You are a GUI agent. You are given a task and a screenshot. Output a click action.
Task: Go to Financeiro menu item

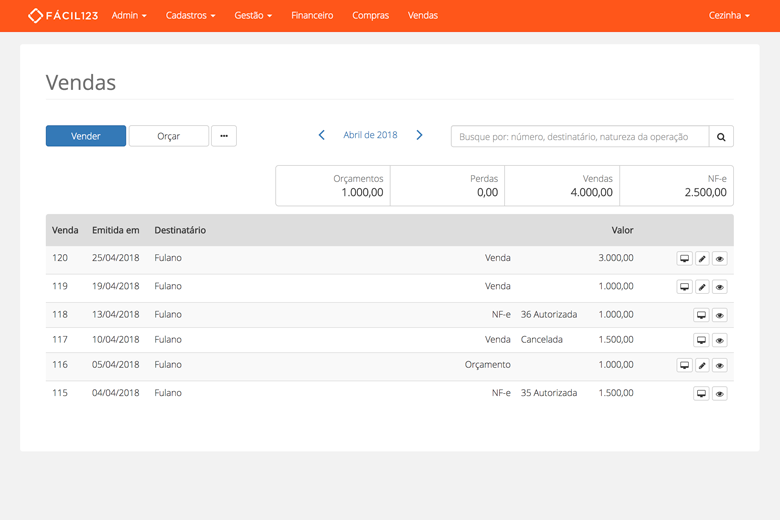point(312,15)
